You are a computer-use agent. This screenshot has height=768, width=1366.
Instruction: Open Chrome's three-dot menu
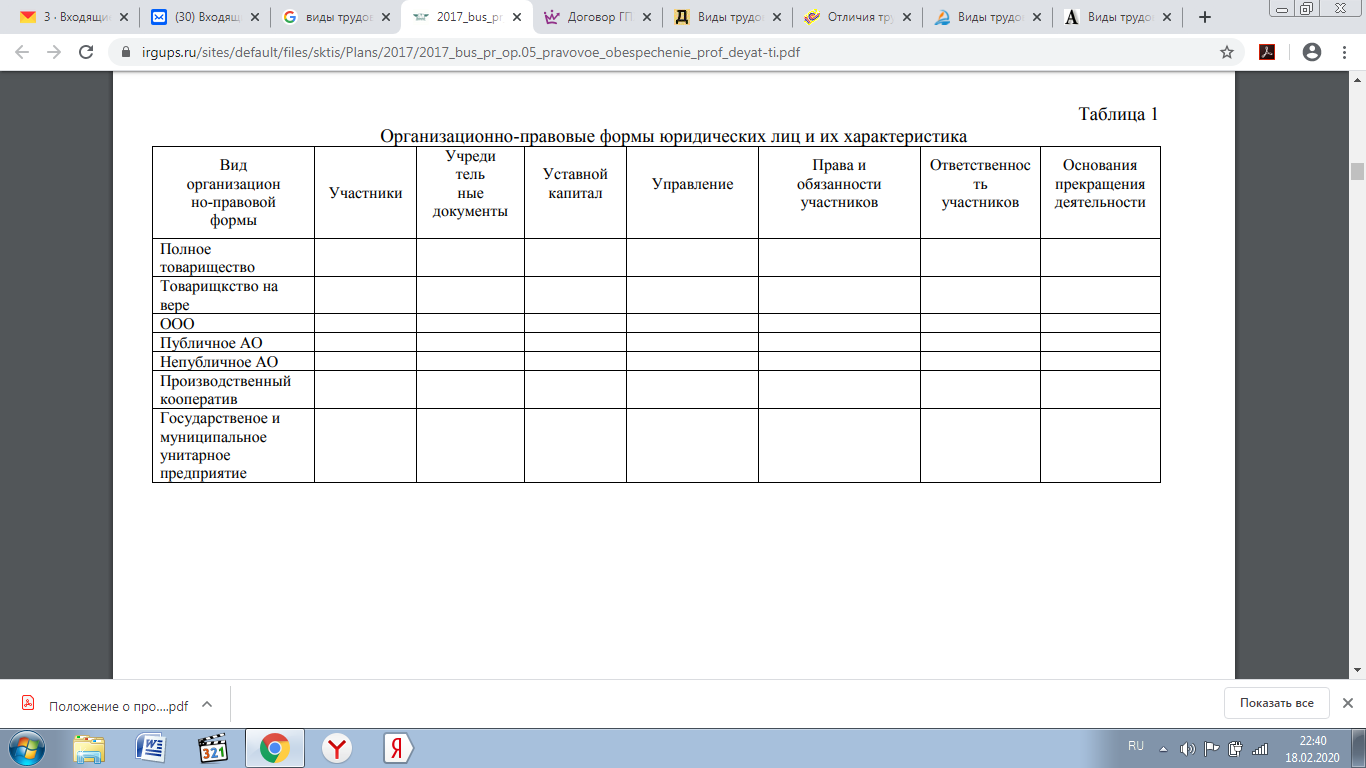click(x=1345, y=52)
